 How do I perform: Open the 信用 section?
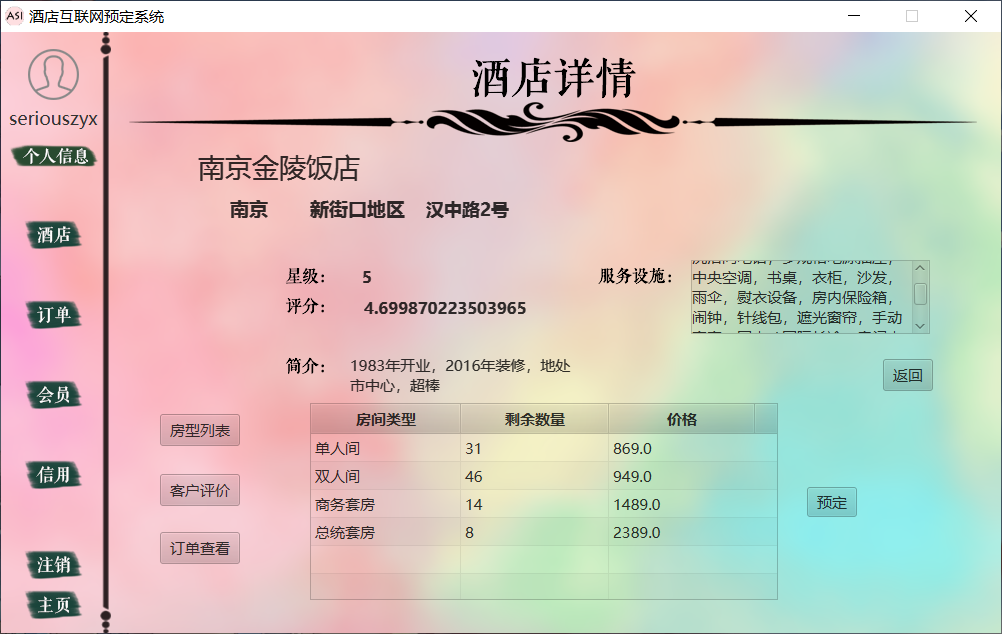(54, 475)
